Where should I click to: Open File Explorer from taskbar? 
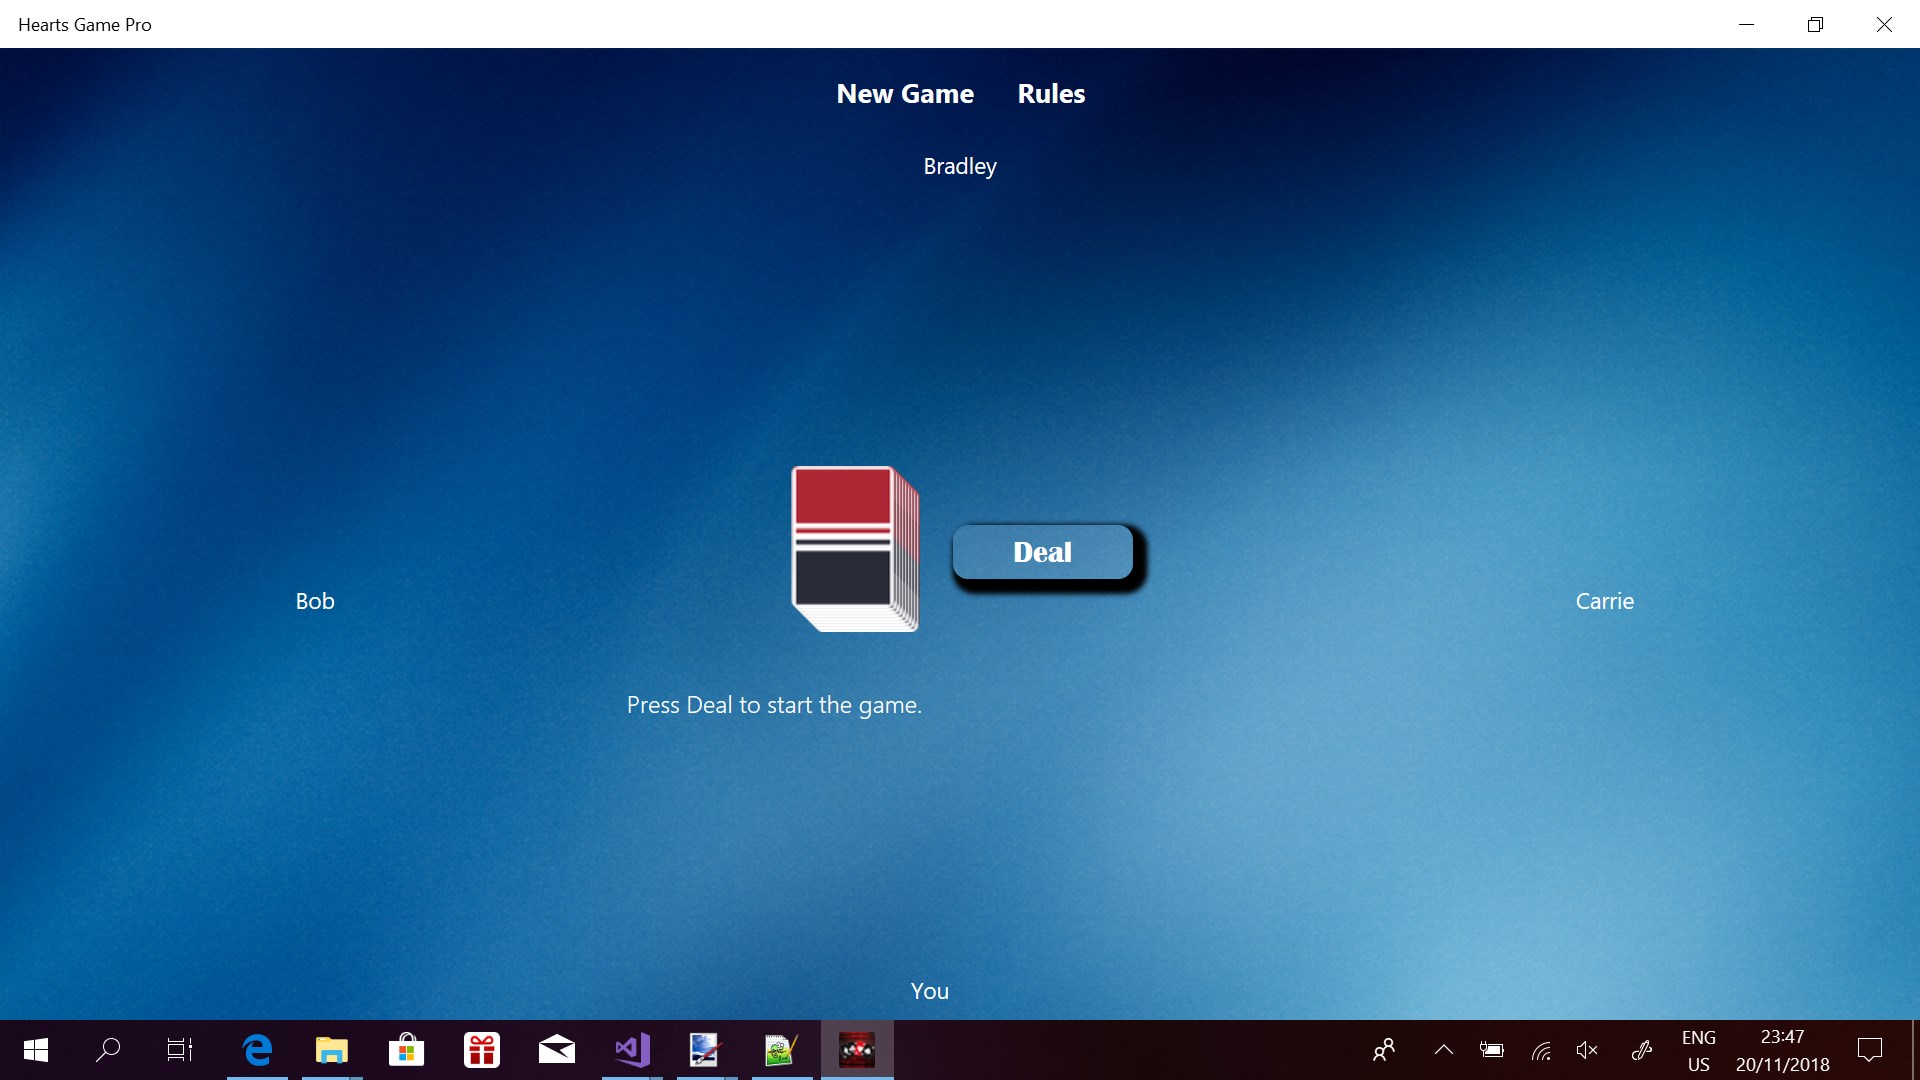331,1050
